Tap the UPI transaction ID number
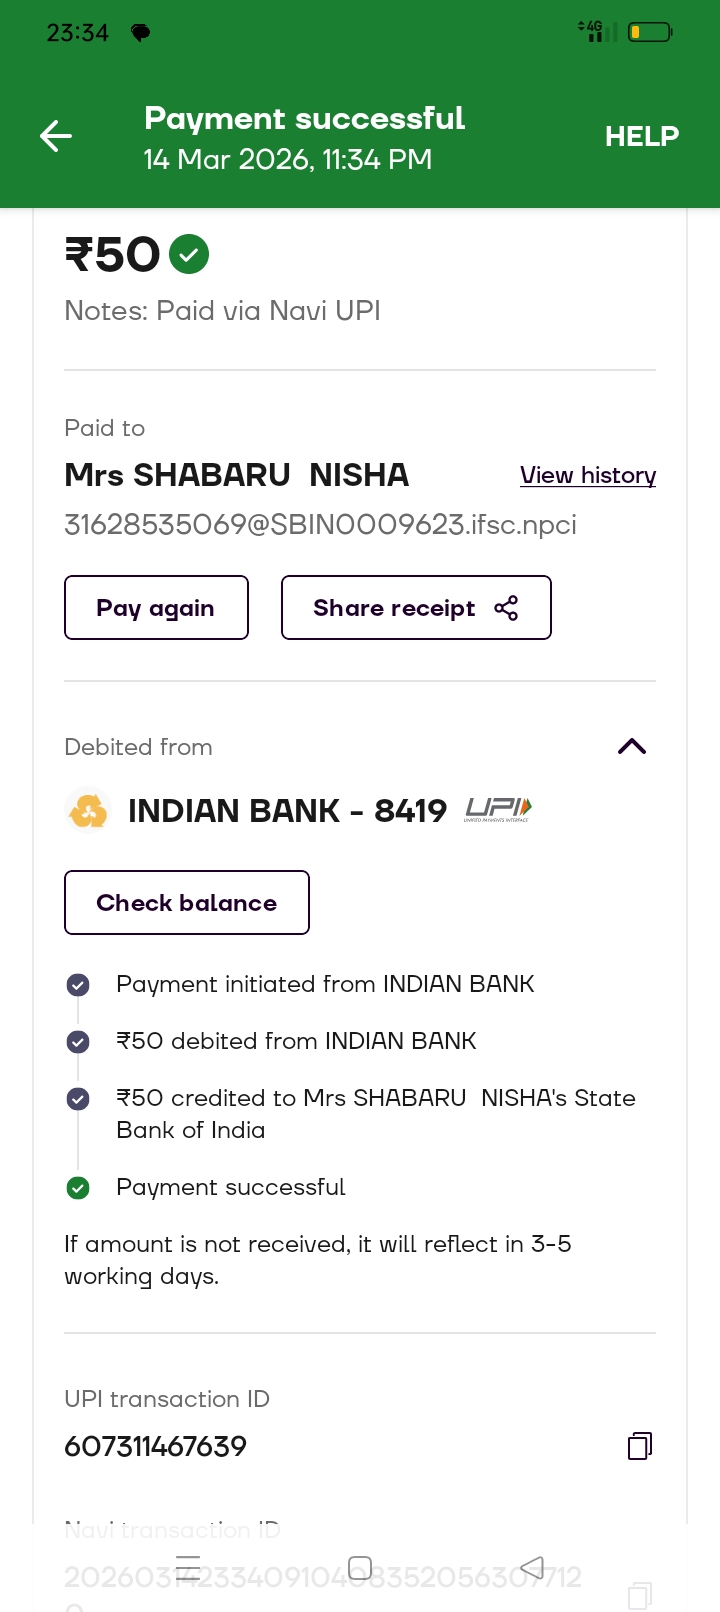Image resolution: width=720 pixels, height=1612 pixels. pos(155,1446)
